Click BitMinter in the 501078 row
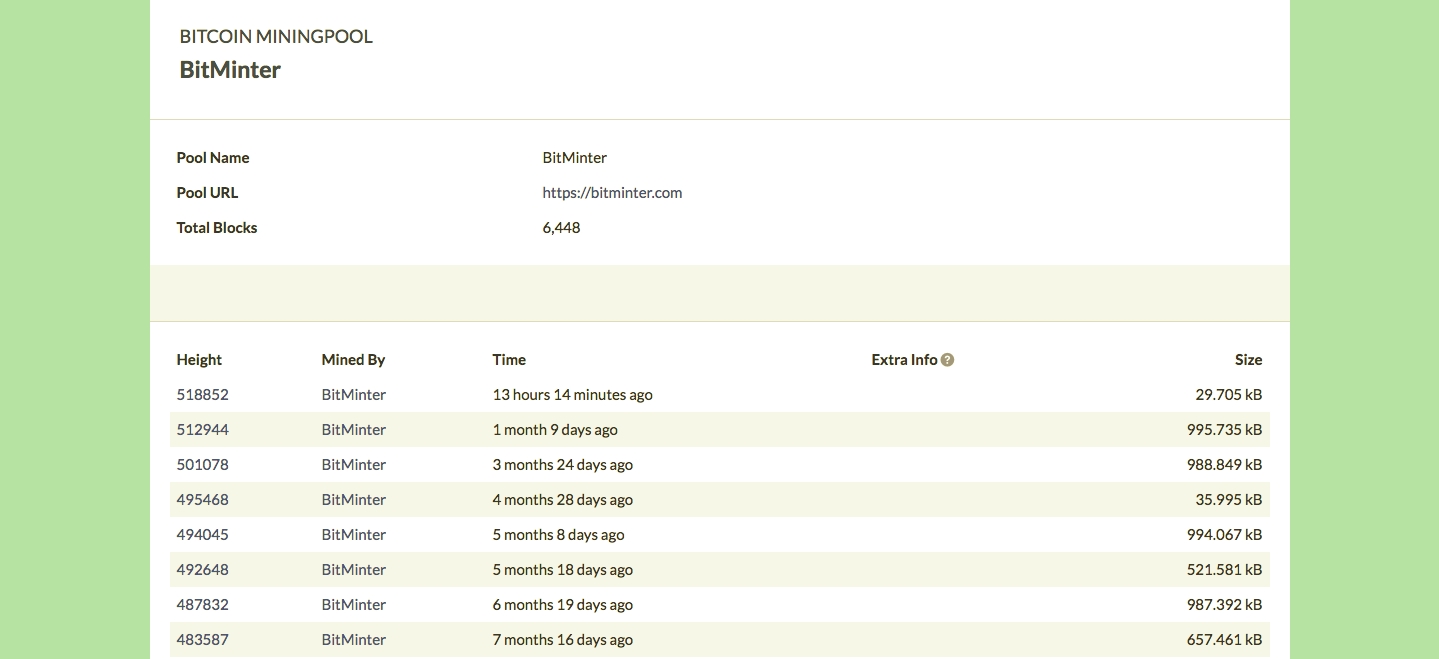 coord(354,465)
